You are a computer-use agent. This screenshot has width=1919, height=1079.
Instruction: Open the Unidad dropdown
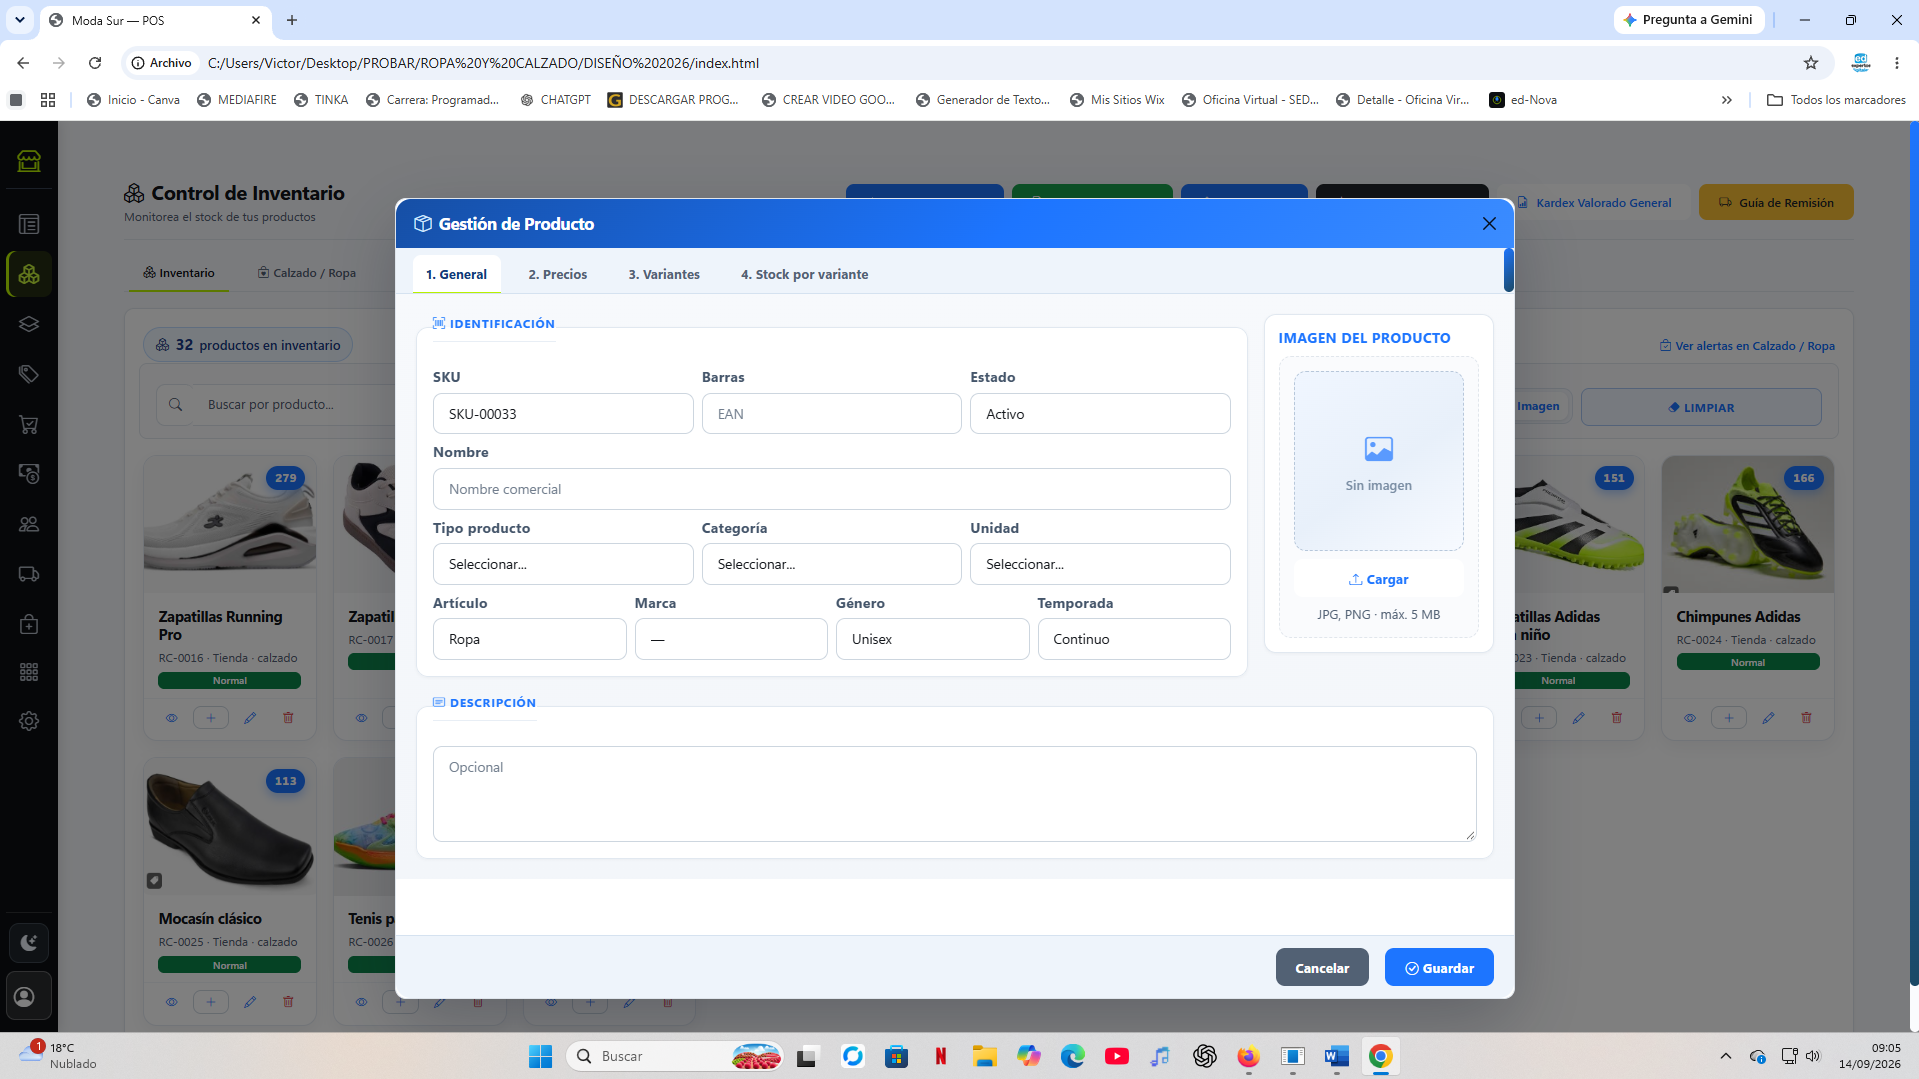click(1100, 564)
